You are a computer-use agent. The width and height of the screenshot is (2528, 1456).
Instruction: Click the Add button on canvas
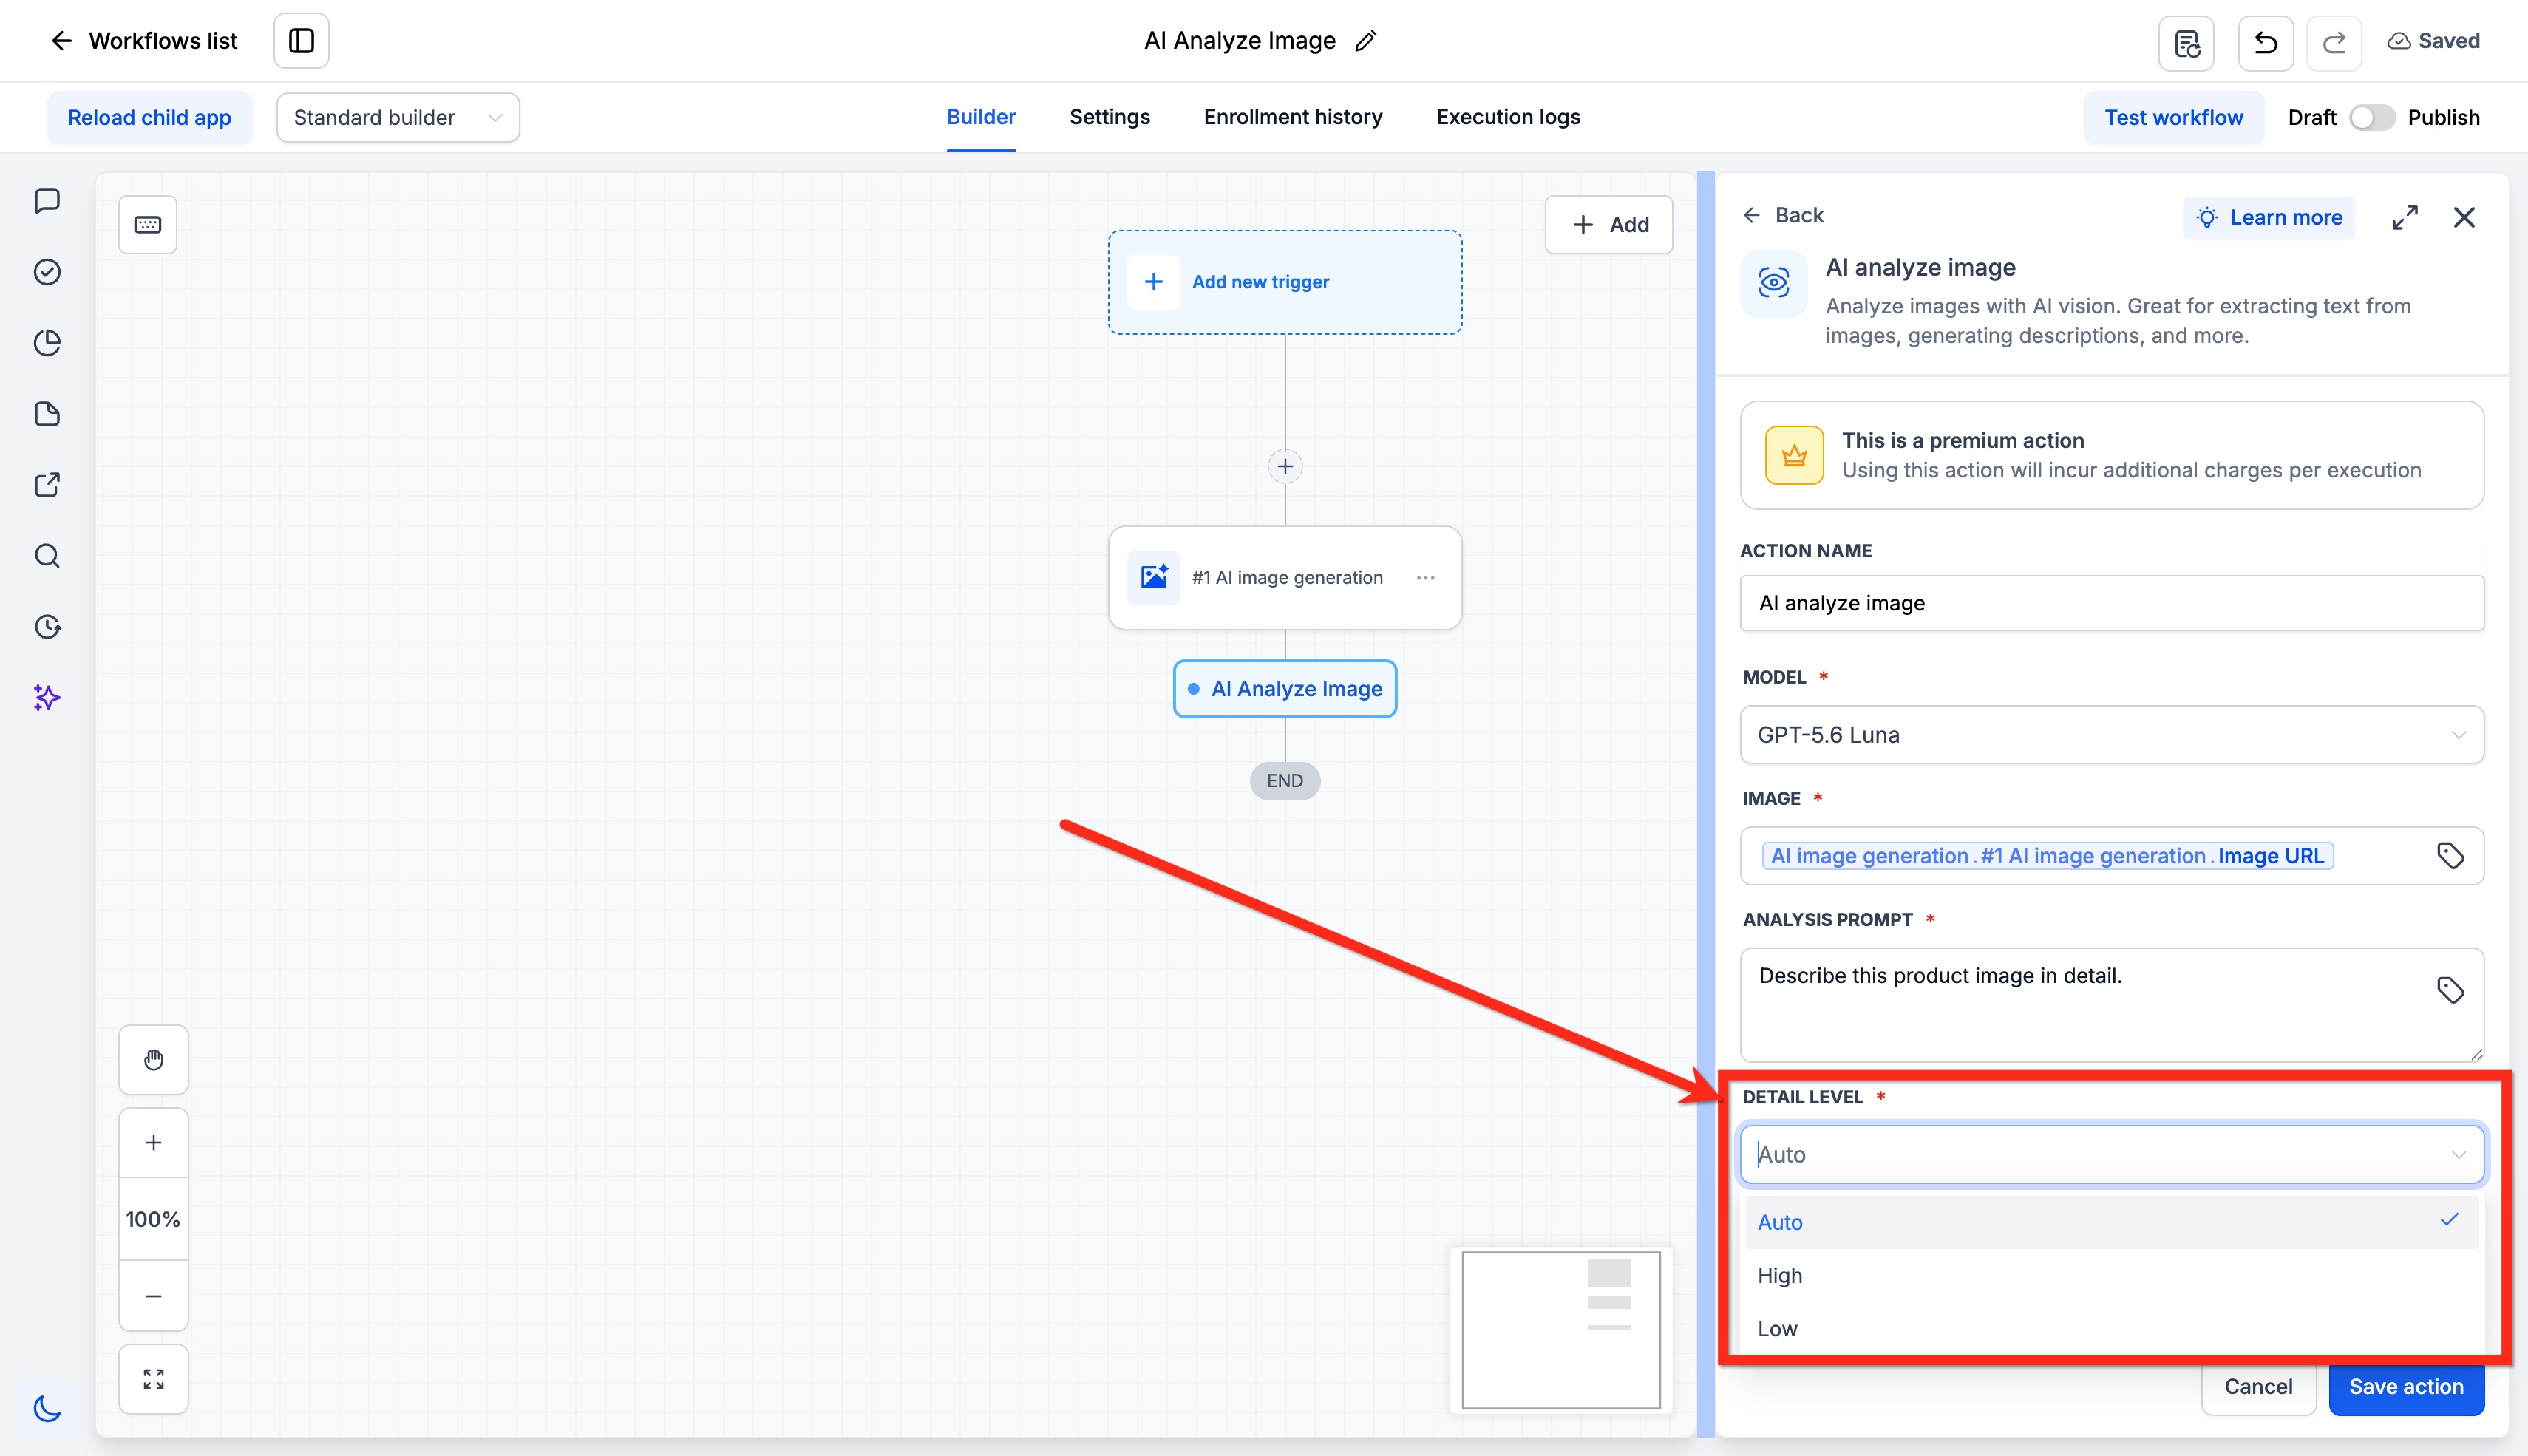[x=1609, y=225]
